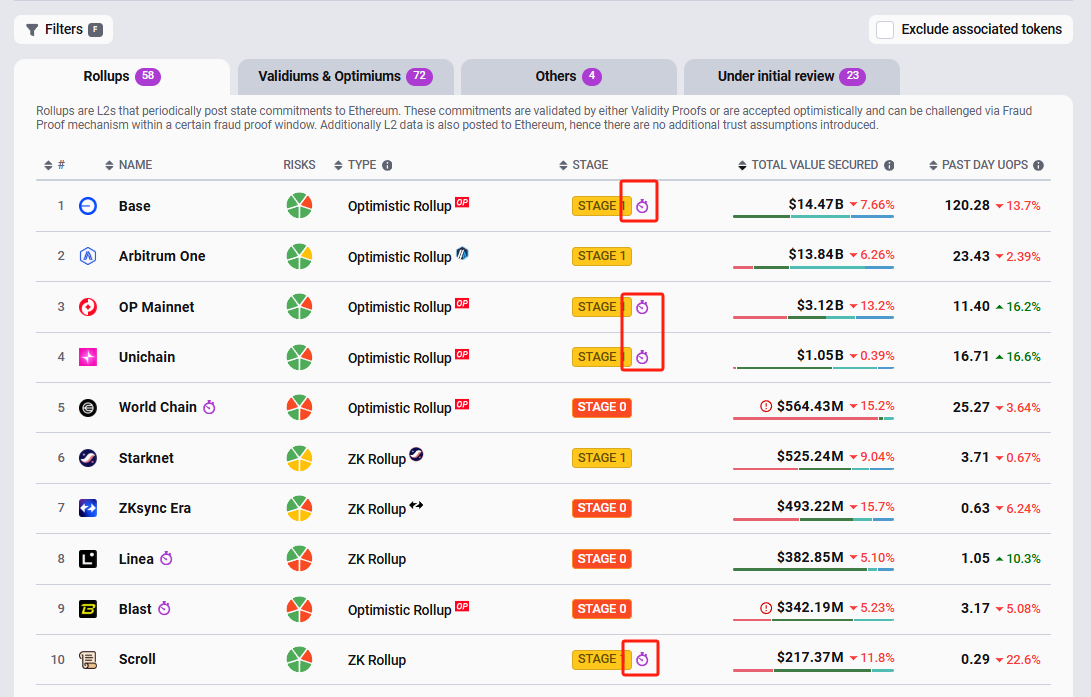1091x697 pixels.
Task: Open the Arbitrum One project page
Action: 162,256
